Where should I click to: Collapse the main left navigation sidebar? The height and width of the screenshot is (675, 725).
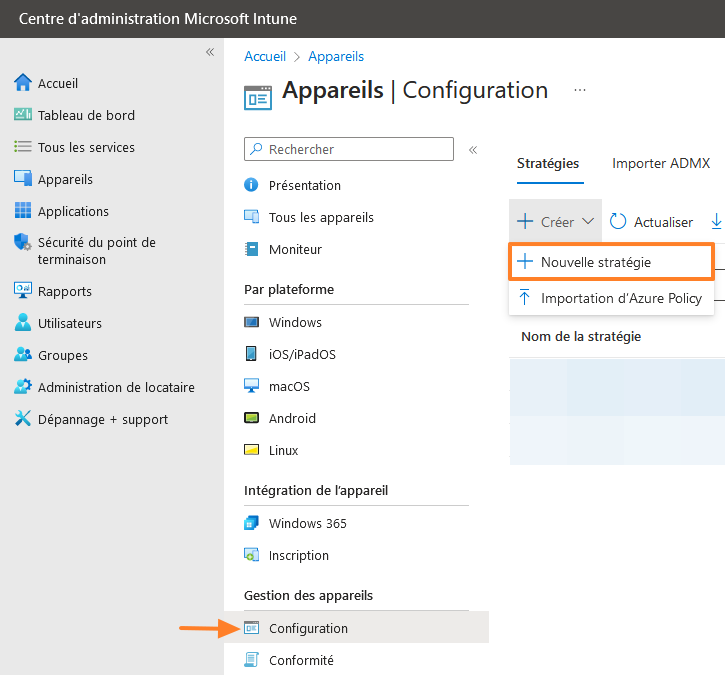click(x=210, y=52)
